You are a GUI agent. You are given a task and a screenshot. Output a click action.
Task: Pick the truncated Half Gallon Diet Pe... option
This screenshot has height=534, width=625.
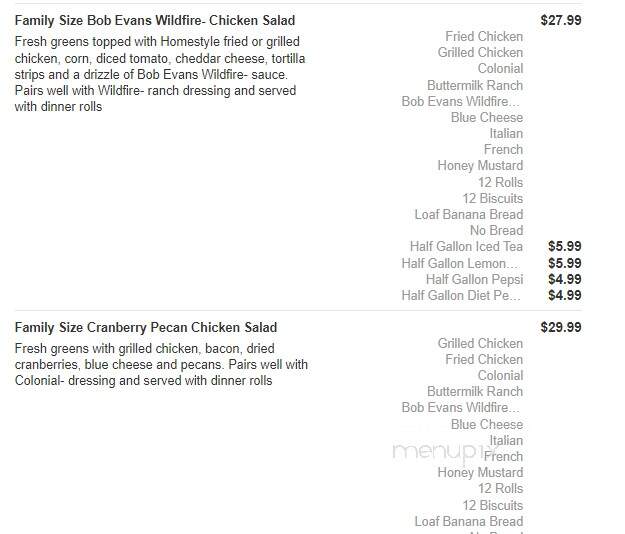click(461, 296)
